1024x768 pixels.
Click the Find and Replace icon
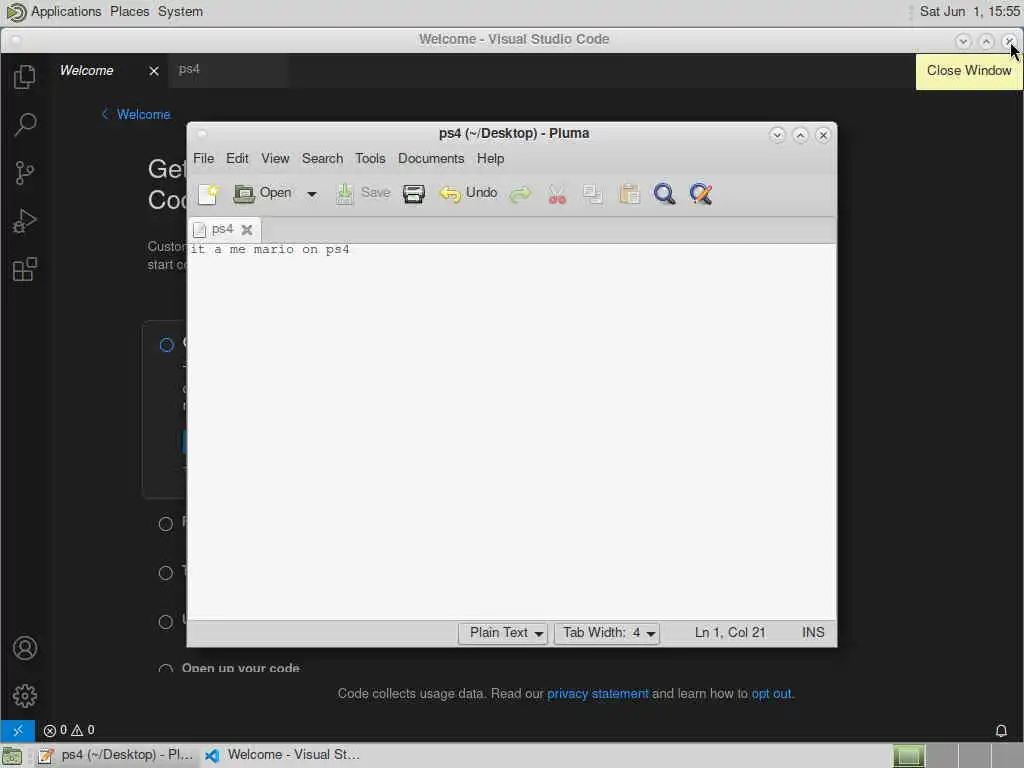click(x=701, y=194)
